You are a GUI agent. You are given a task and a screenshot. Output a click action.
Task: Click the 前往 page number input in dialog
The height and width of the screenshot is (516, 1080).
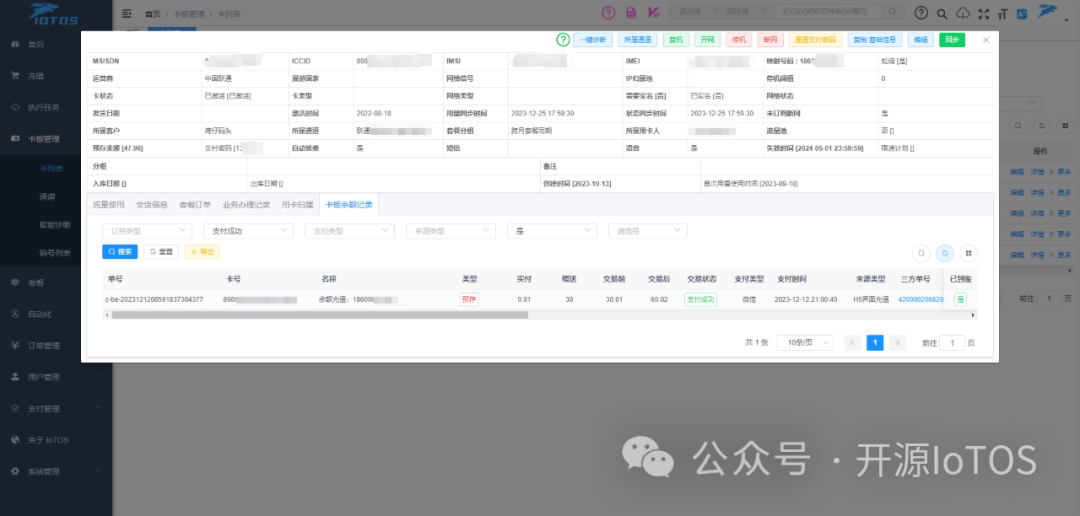[x=952, y=342]
